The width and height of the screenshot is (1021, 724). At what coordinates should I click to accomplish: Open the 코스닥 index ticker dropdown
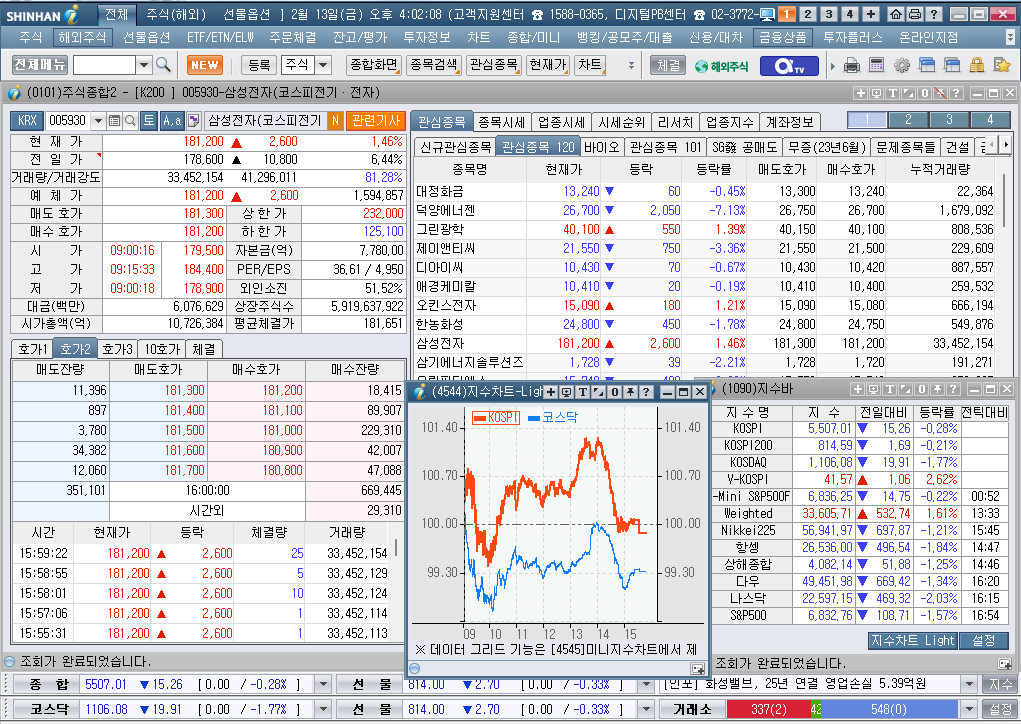[x=323, y=709]
